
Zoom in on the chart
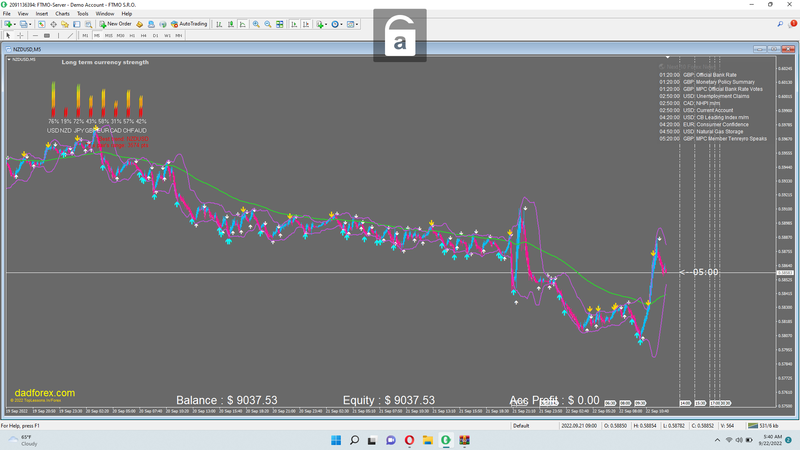click(x=256, y=24)
